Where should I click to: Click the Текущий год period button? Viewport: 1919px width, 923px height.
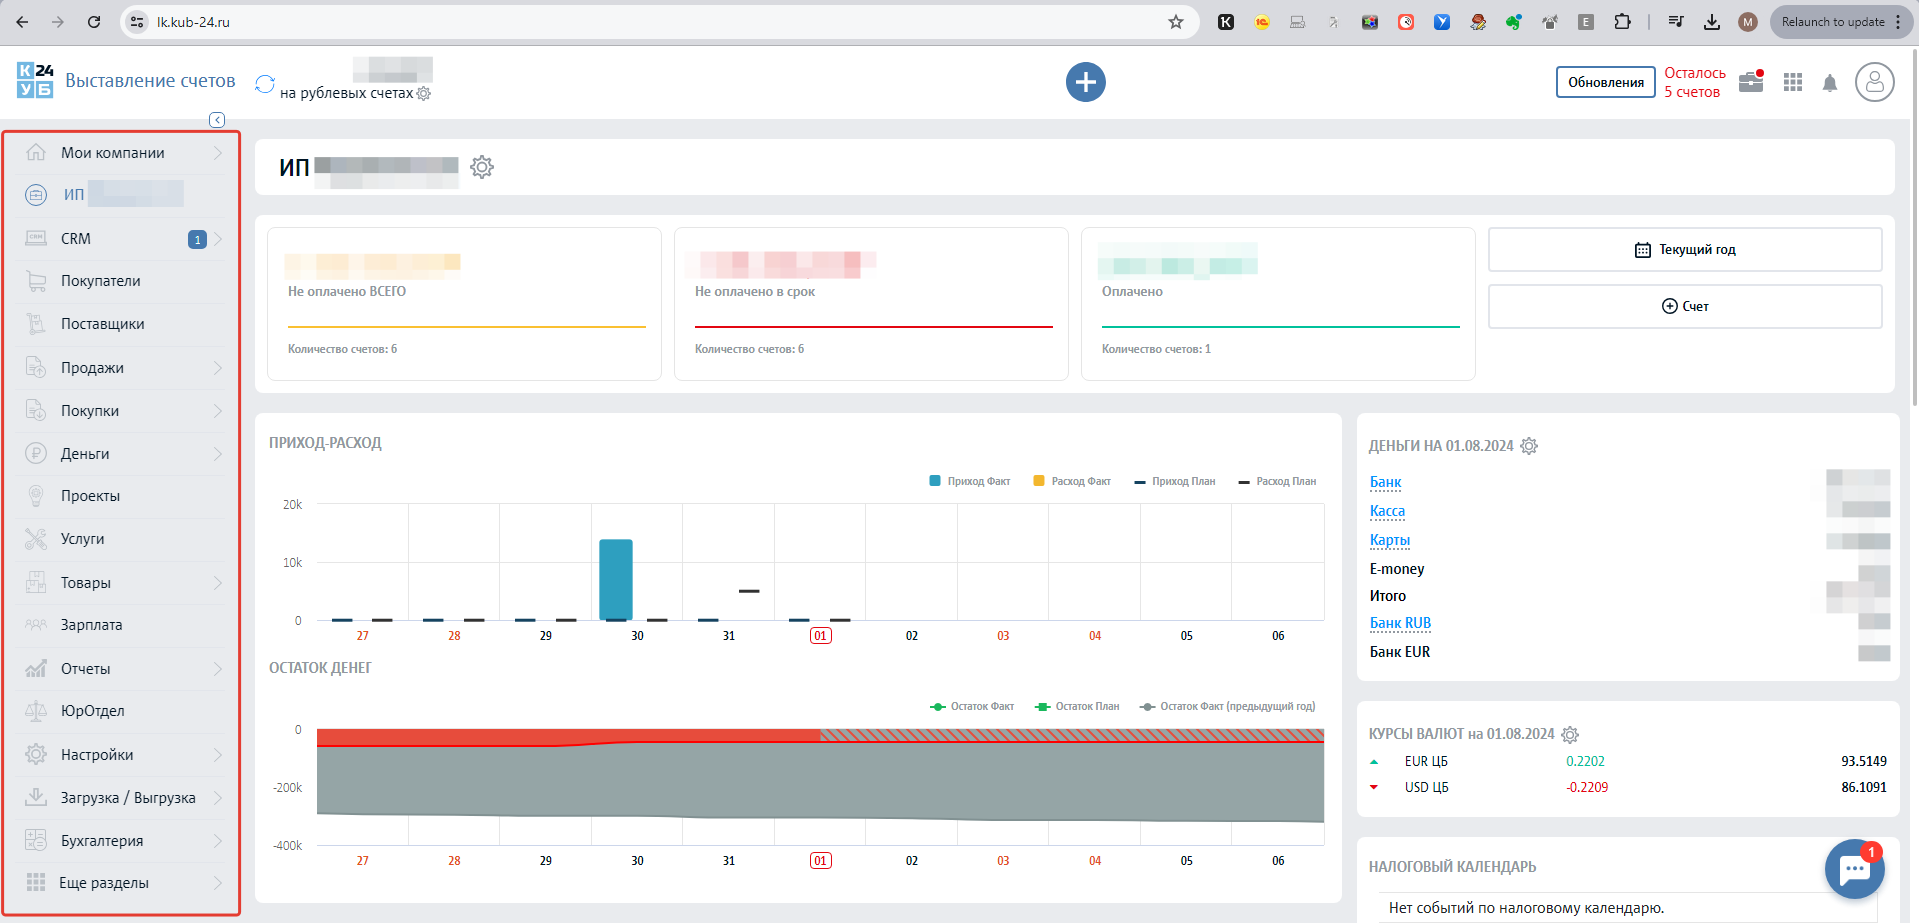click(1685, 250)
